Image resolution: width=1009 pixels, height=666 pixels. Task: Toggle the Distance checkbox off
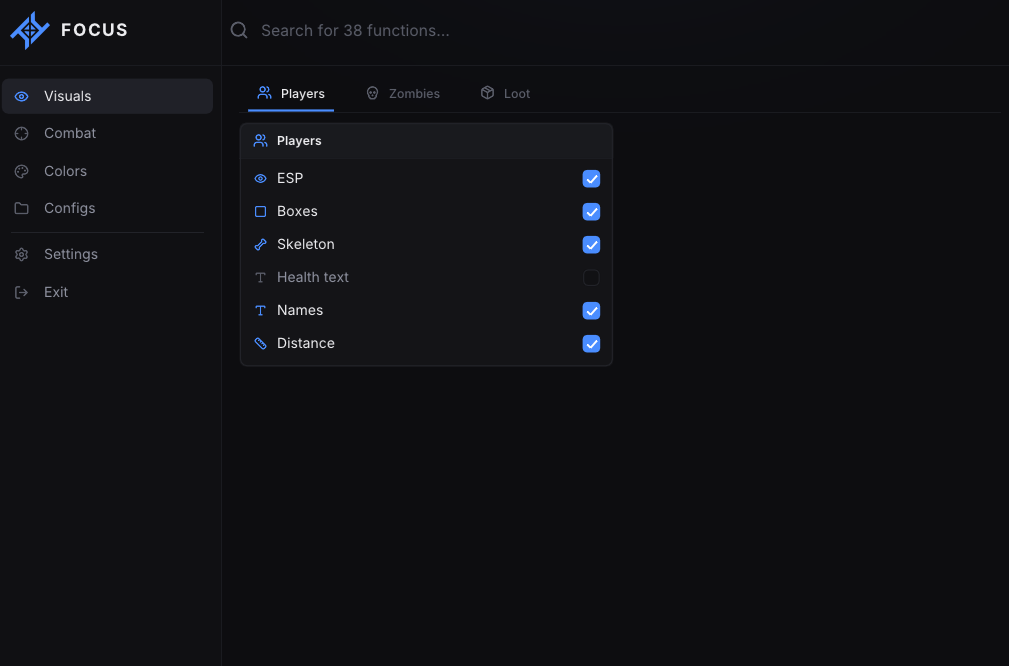591,344
